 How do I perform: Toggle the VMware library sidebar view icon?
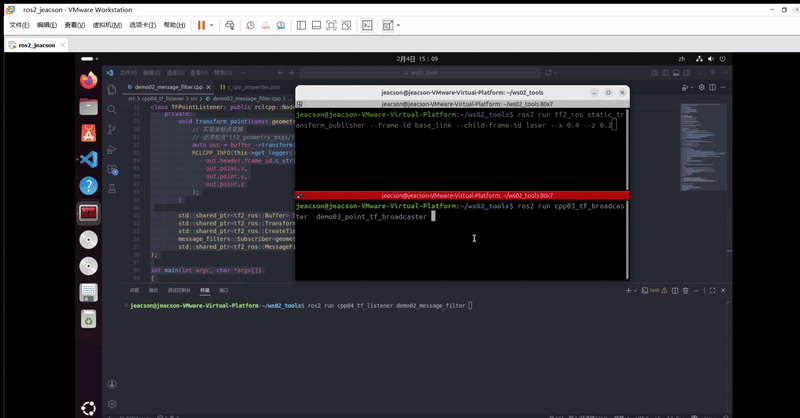point(301,25)
